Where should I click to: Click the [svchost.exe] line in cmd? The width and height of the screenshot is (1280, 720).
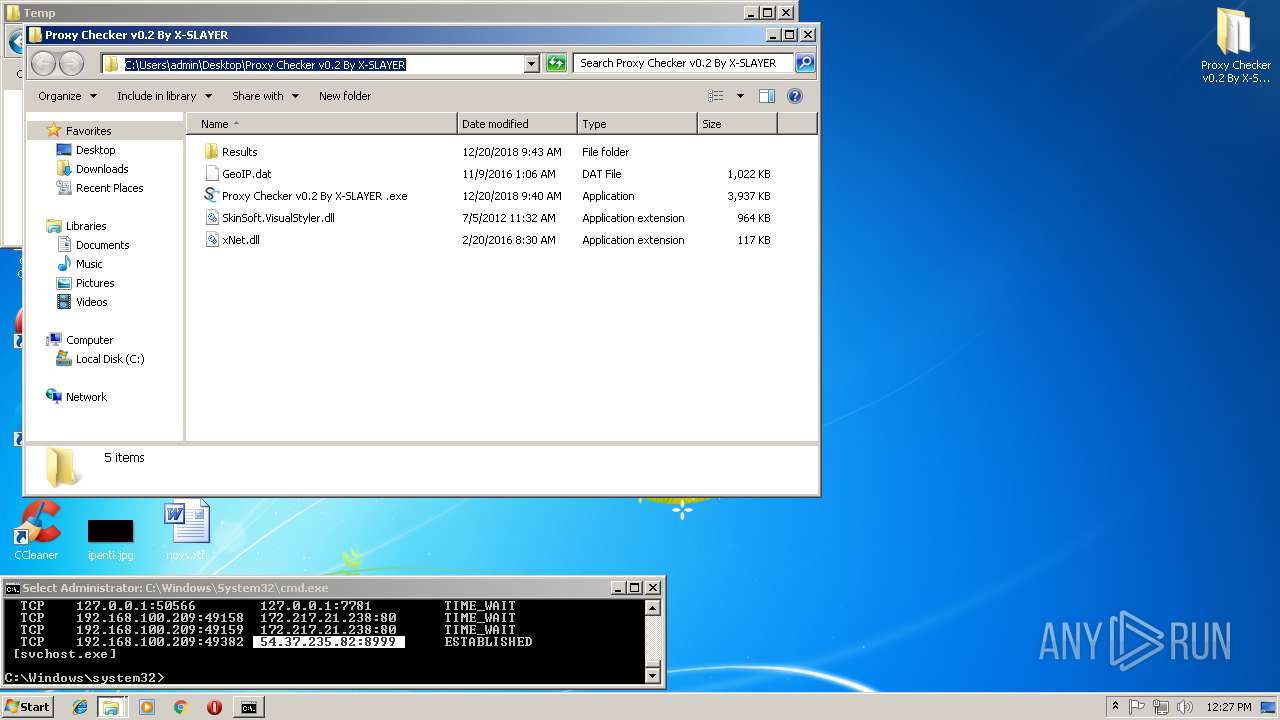tap(65, 654)
